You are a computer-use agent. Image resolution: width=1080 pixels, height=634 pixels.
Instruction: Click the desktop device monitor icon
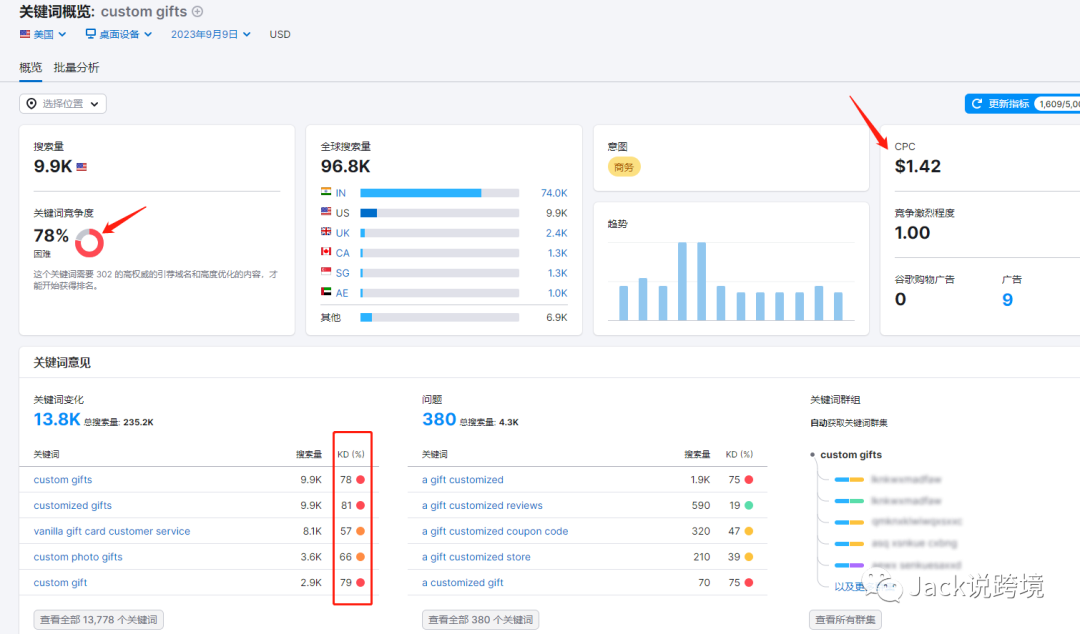pos(90,34)
